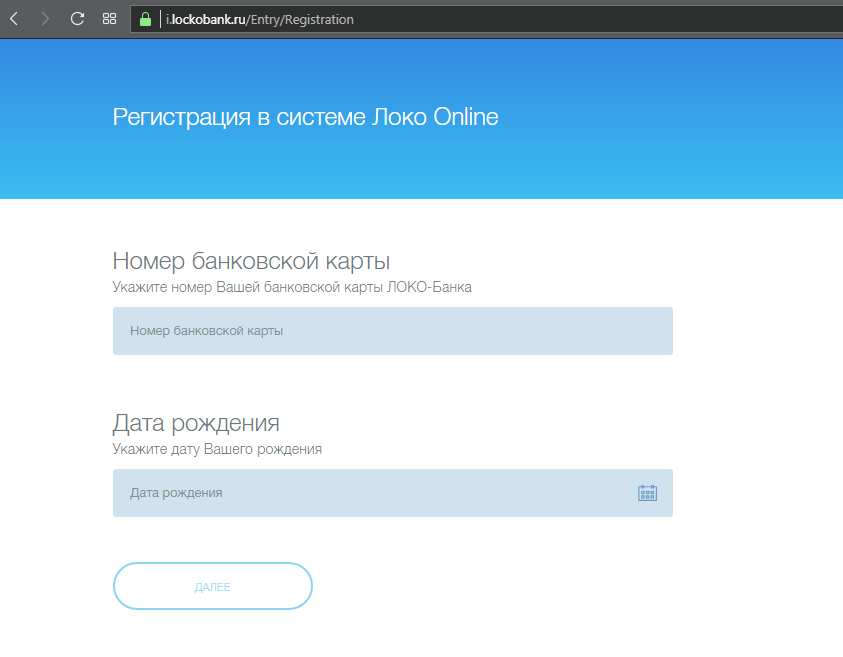
Task: Click the title Регистрация в системе Локо Online
Action: (305, 117)
